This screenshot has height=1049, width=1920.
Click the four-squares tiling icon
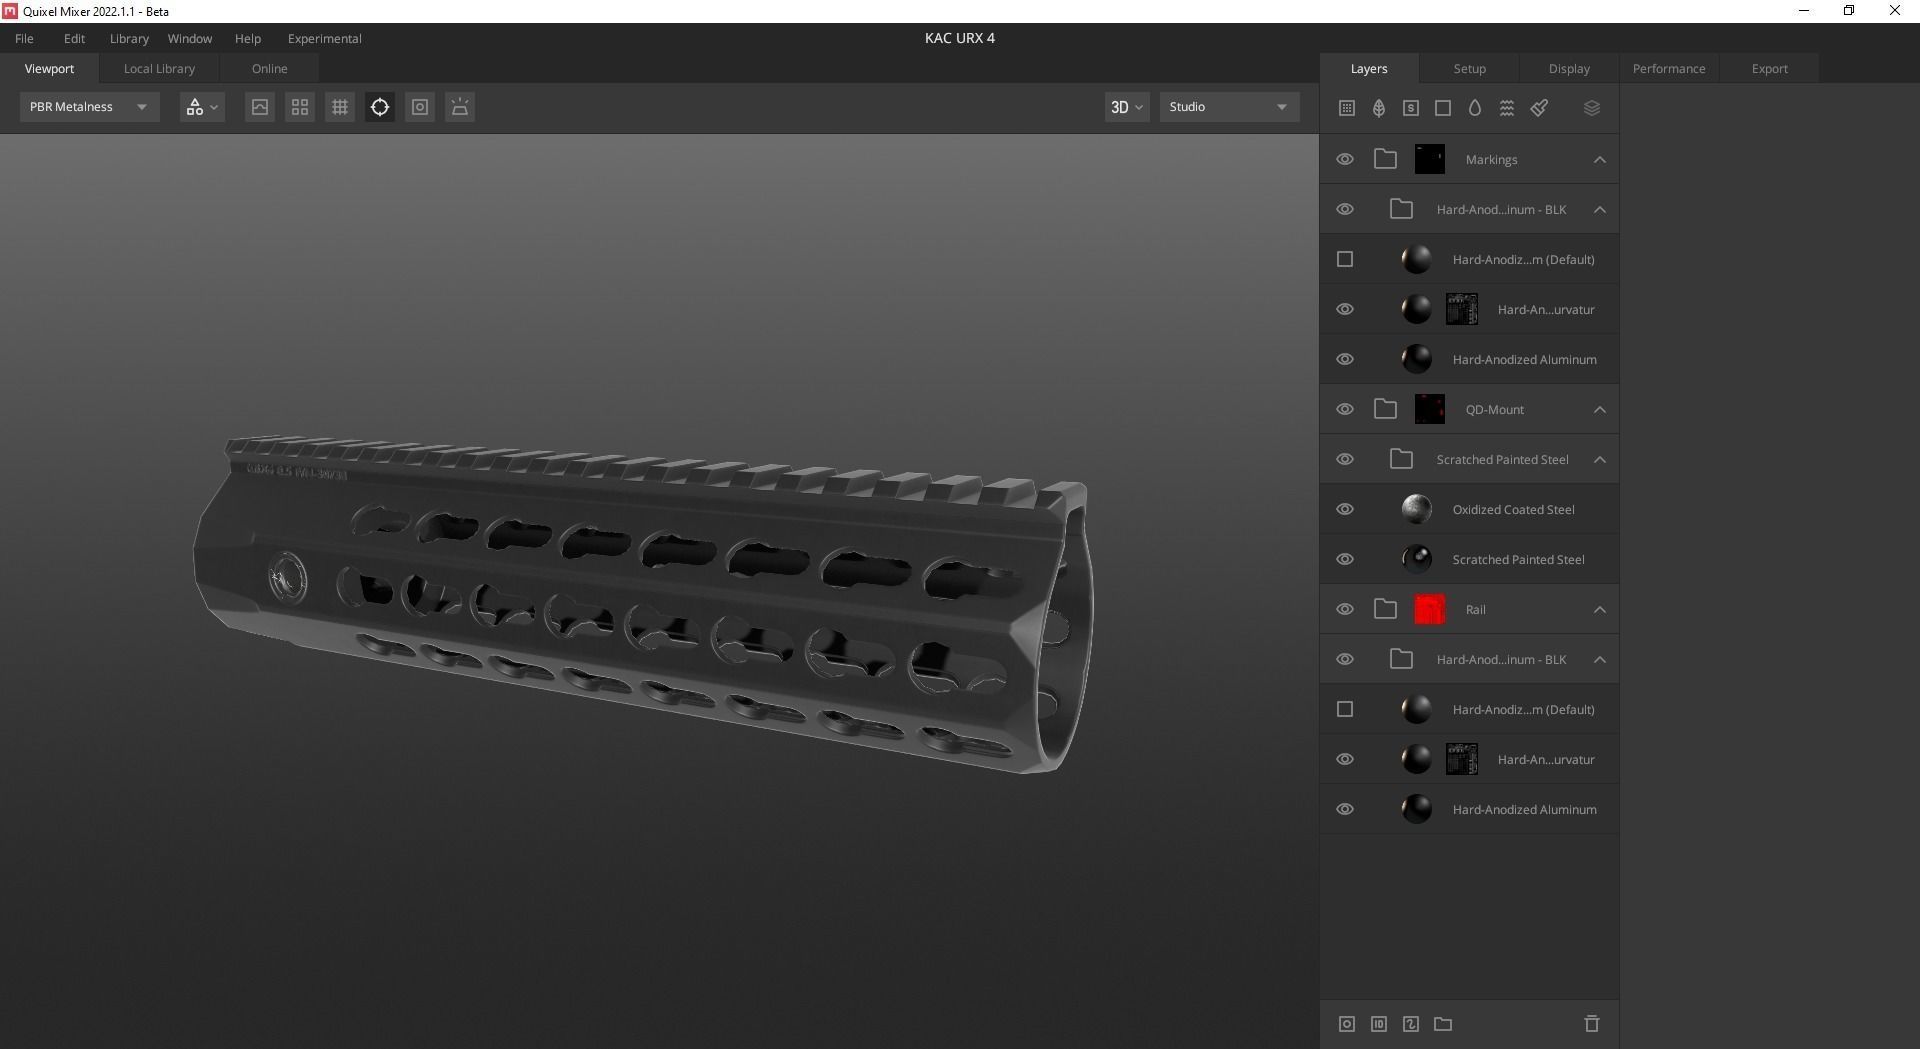pos(300,107)
